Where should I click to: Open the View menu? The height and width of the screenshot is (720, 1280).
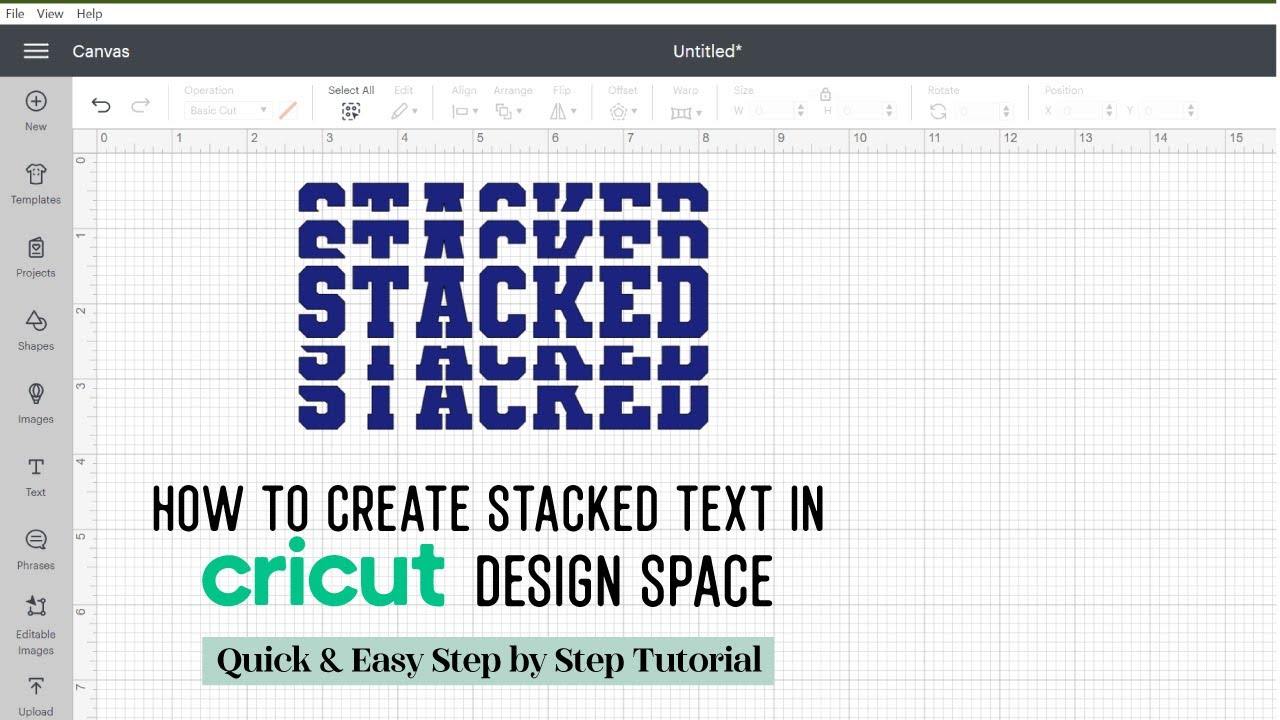tap(50, 13)
